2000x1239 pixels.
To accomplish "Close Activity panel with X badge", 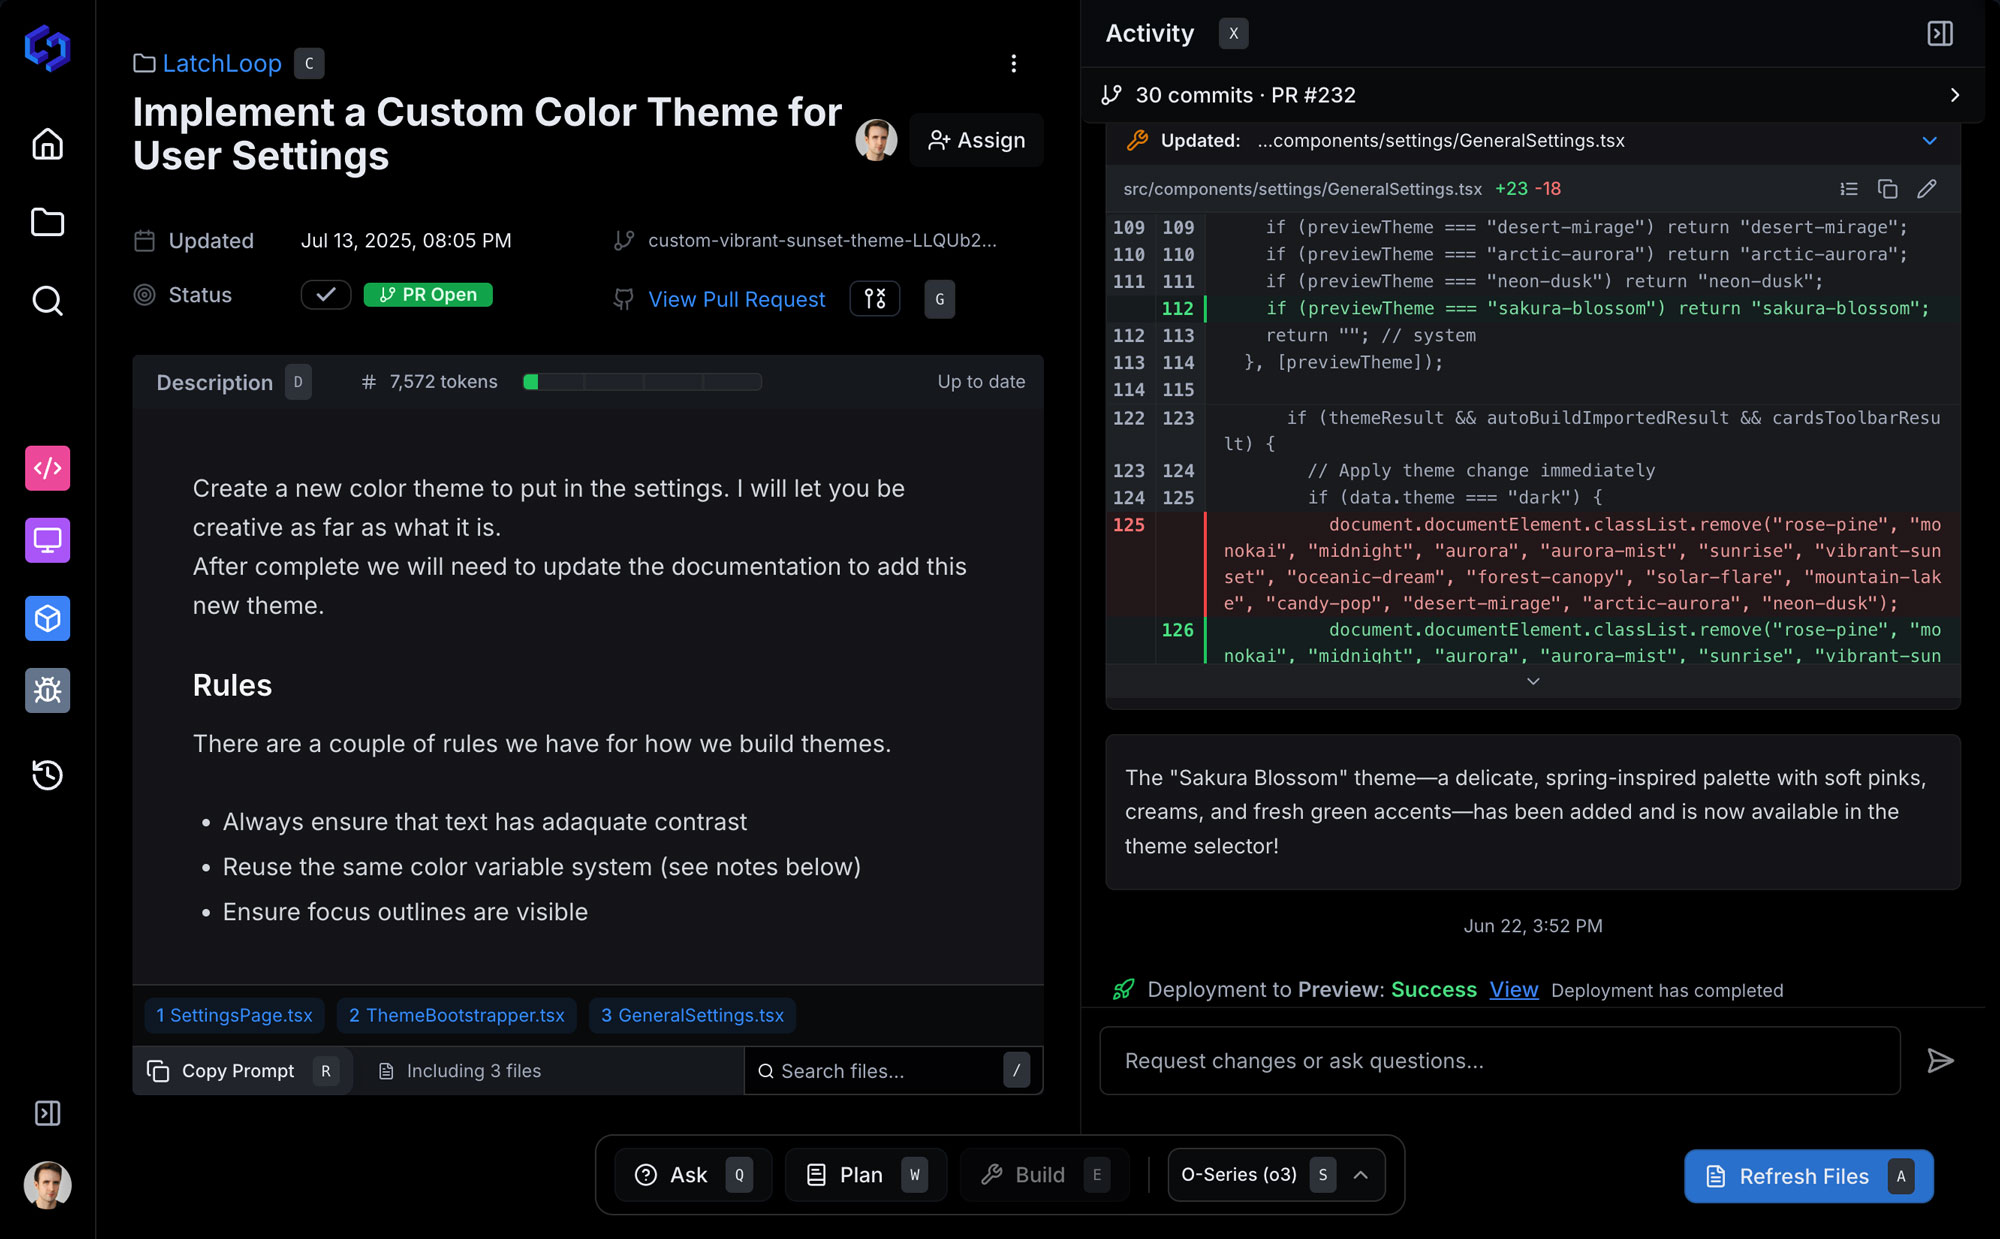I will click(x=1233, y=33).
